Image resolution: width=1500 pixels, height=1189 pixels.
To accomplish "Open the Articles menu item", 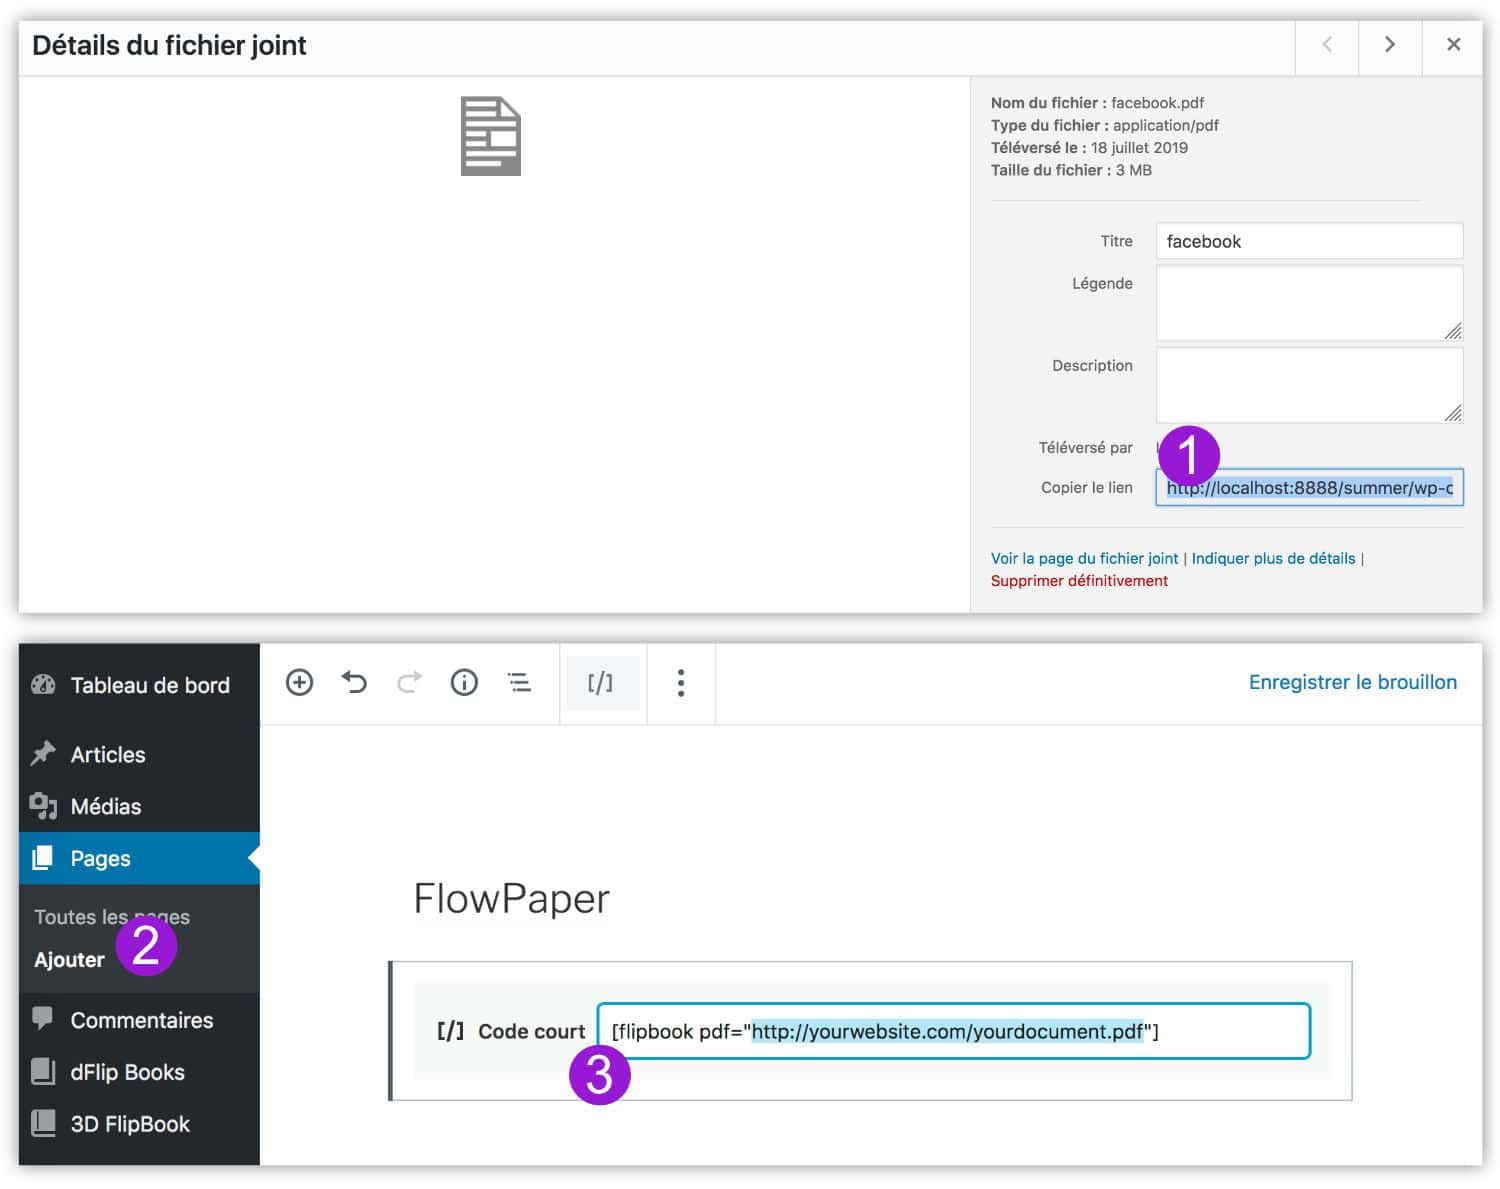I will click(107, 755).
